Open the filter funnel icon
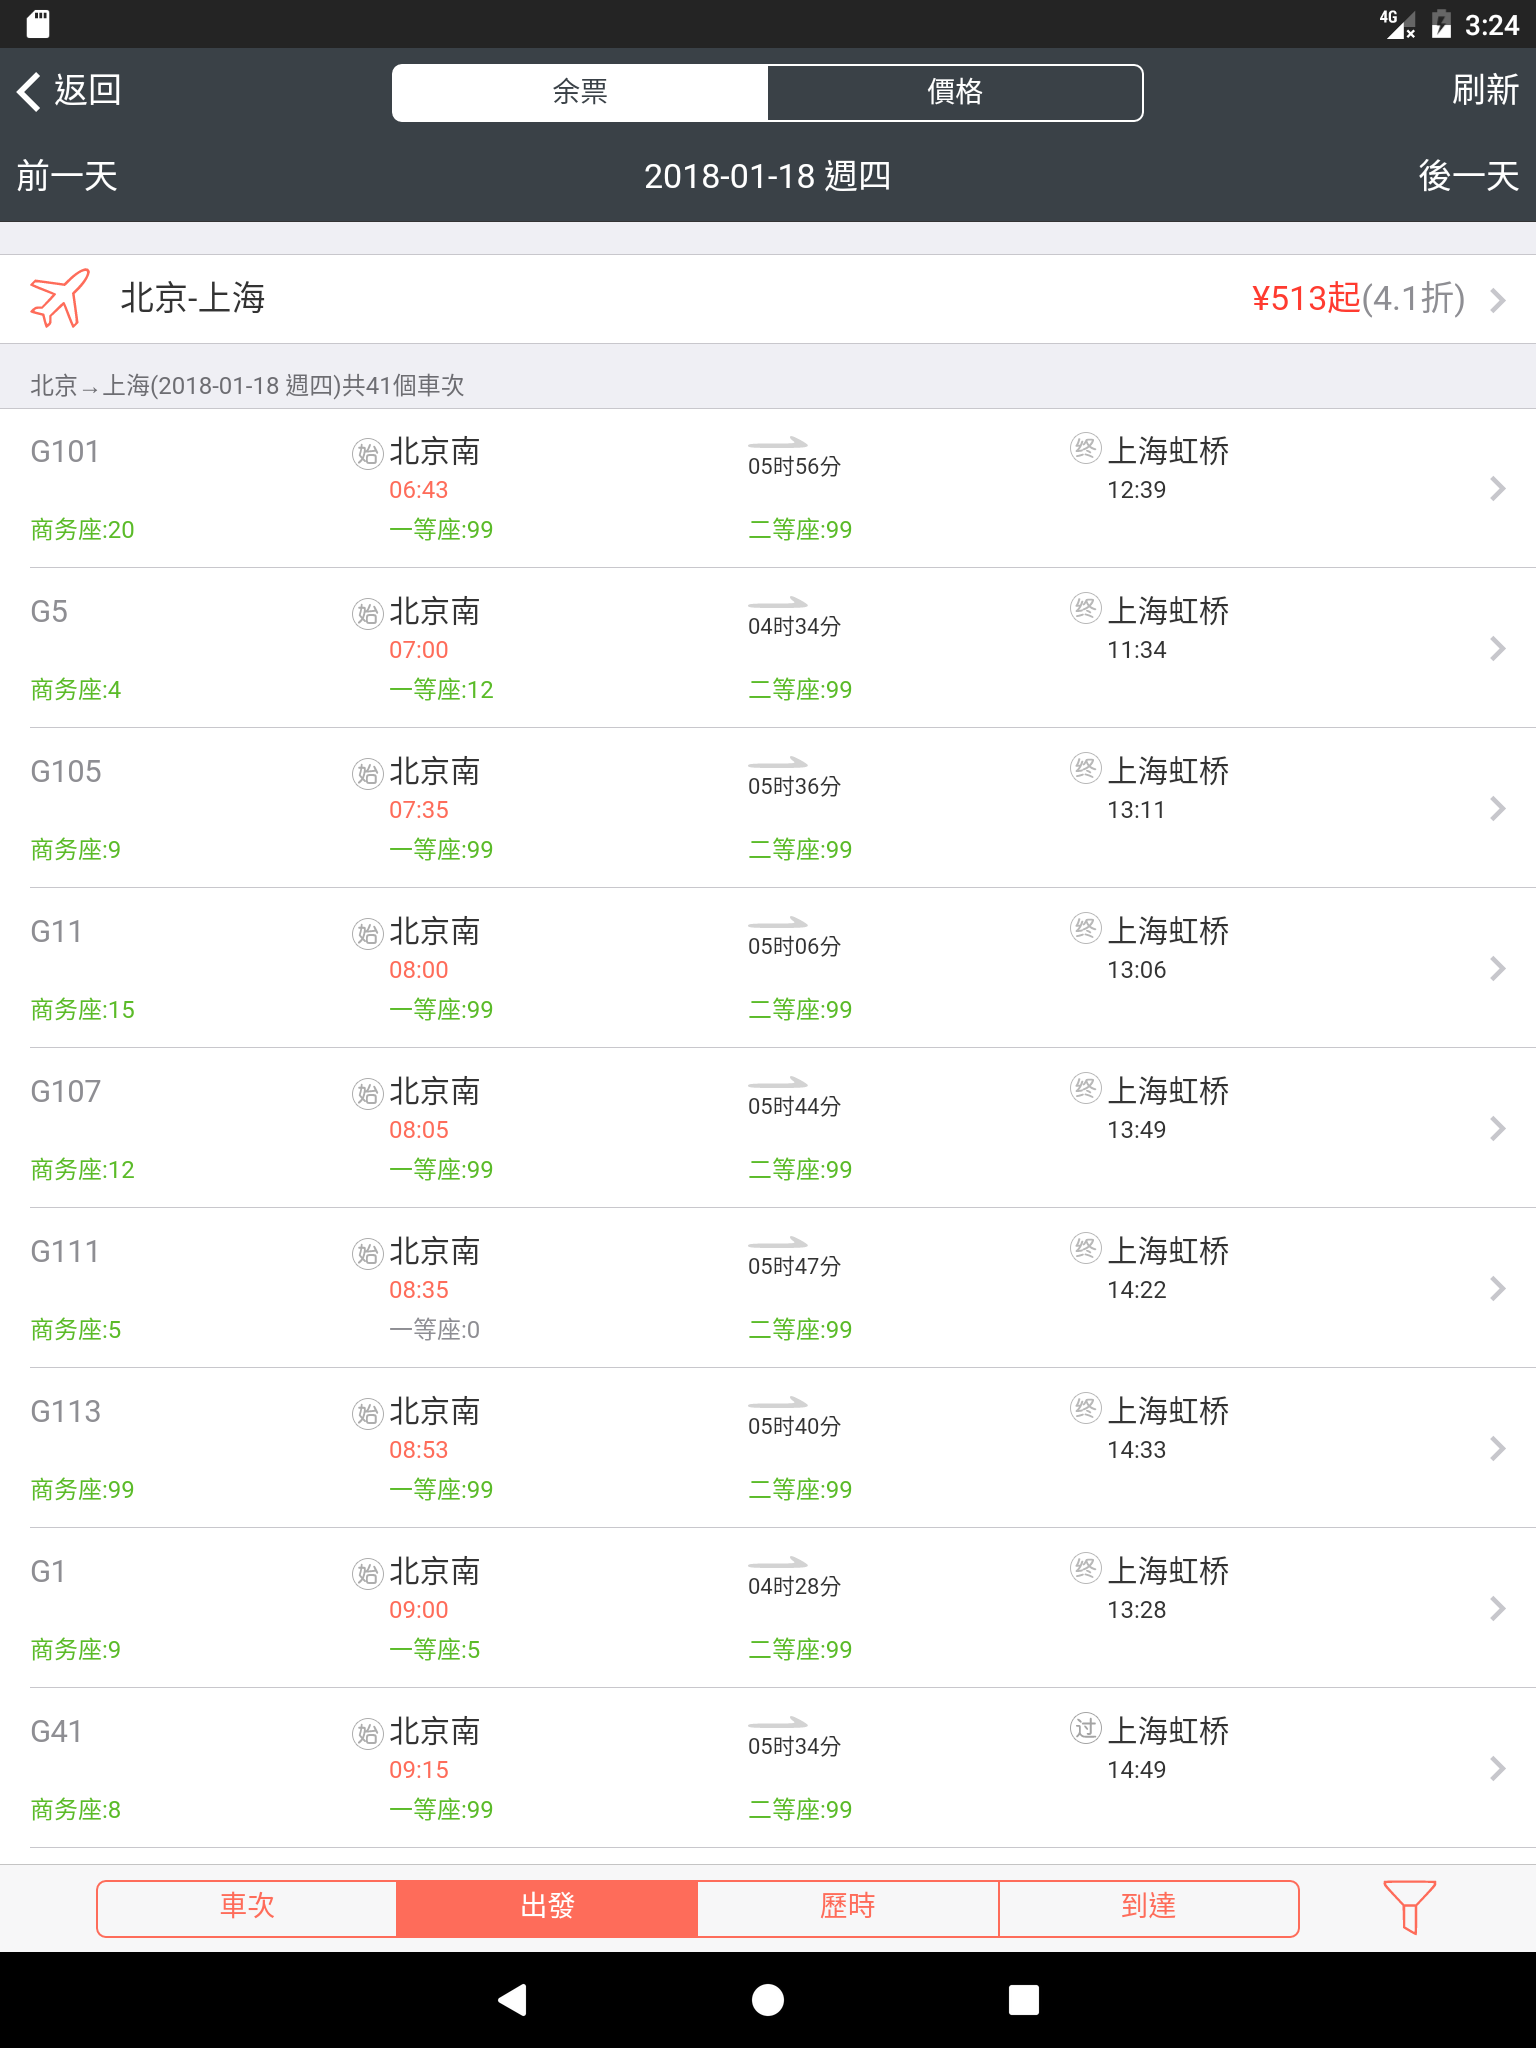The image size is (1536, 2048). [x=1409, y=1907]
